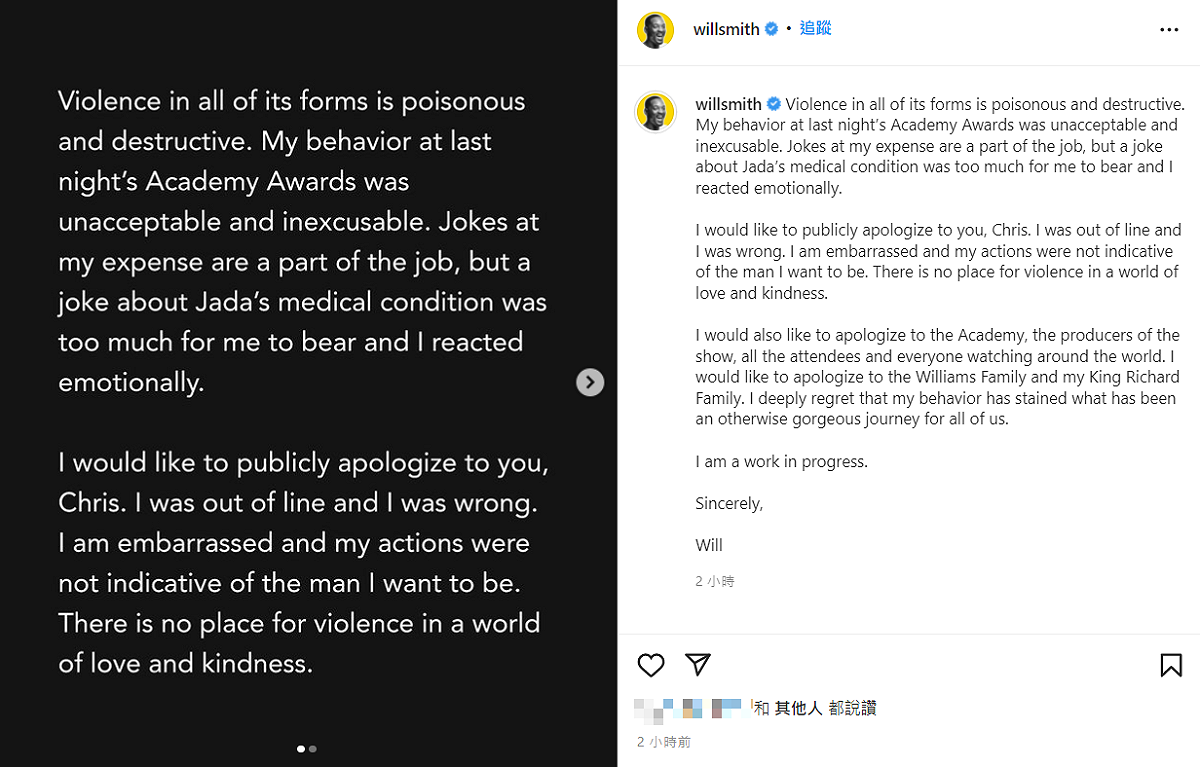1200x767 pixels.
Task: Open the willsmith avatar beside the caption
Action: point(655,112)
